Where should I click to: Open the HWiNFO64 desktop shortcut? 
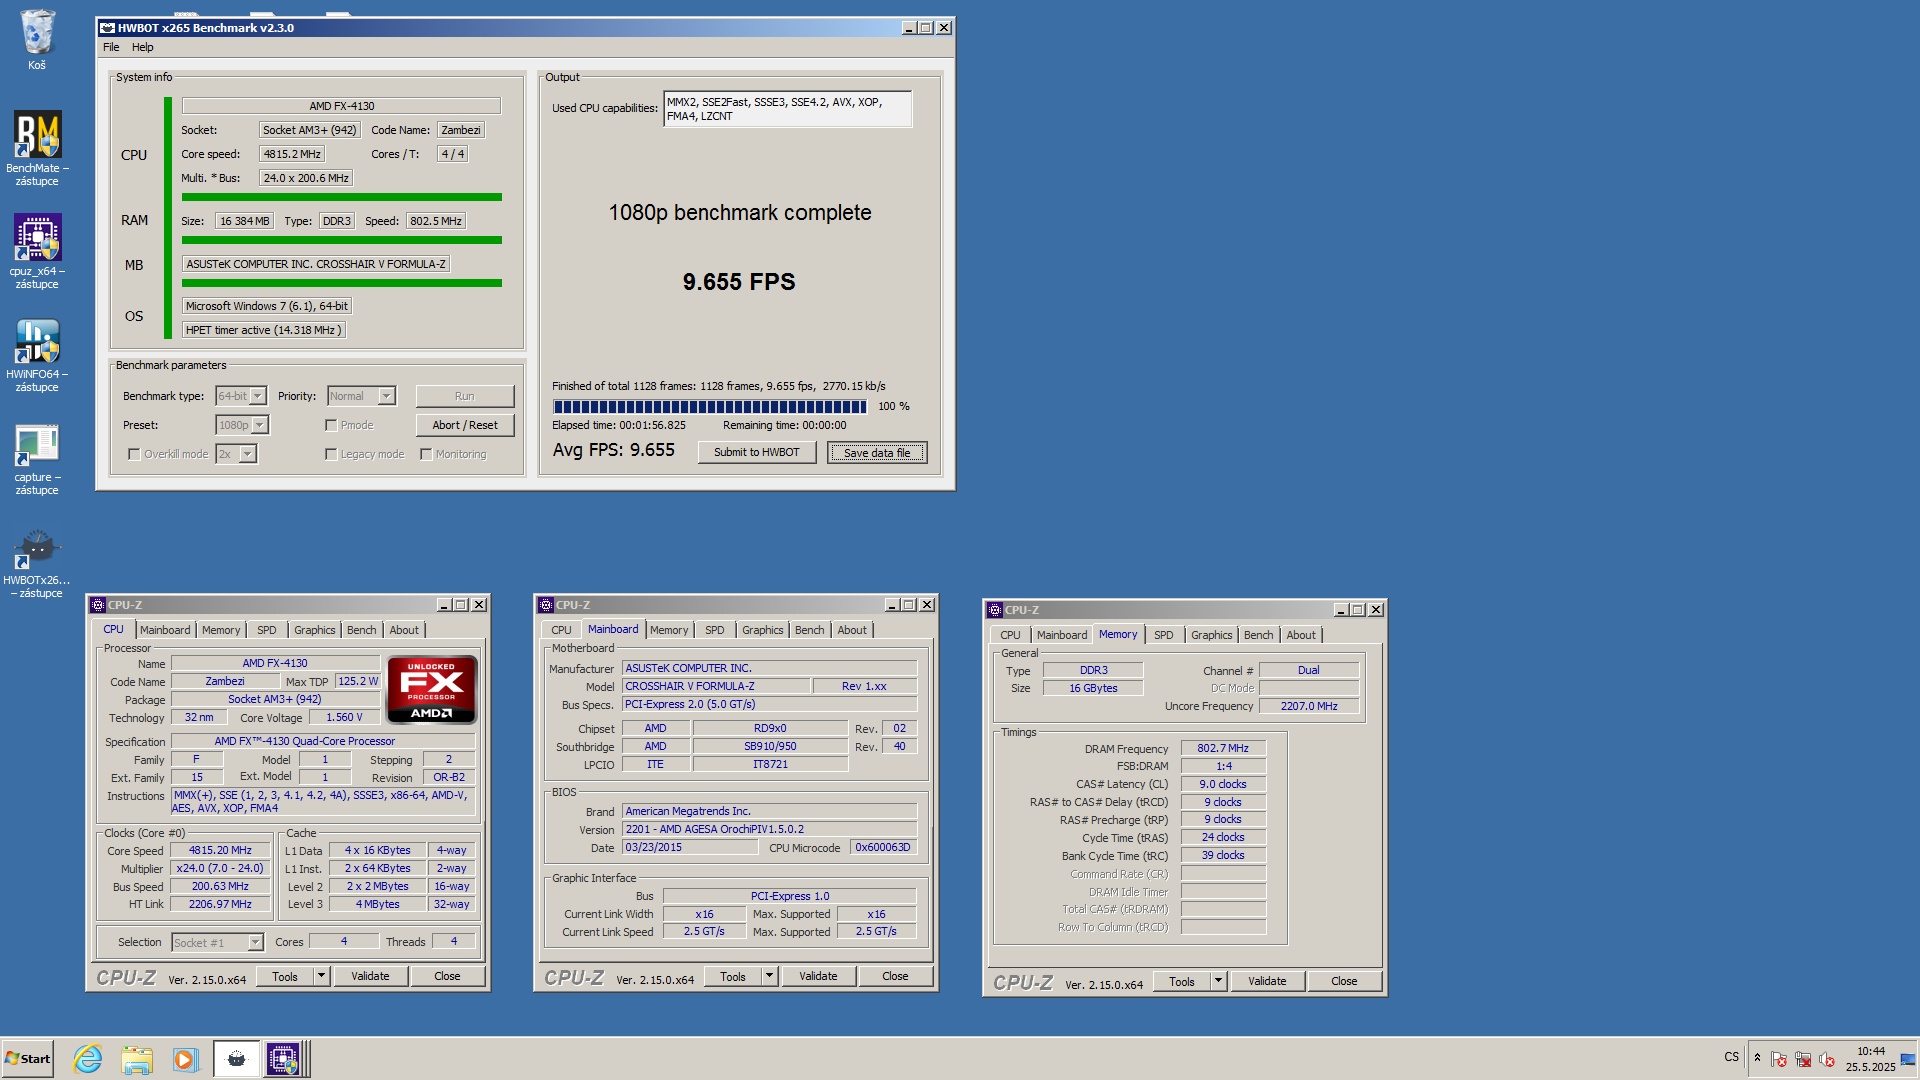[x=37, y=354]
